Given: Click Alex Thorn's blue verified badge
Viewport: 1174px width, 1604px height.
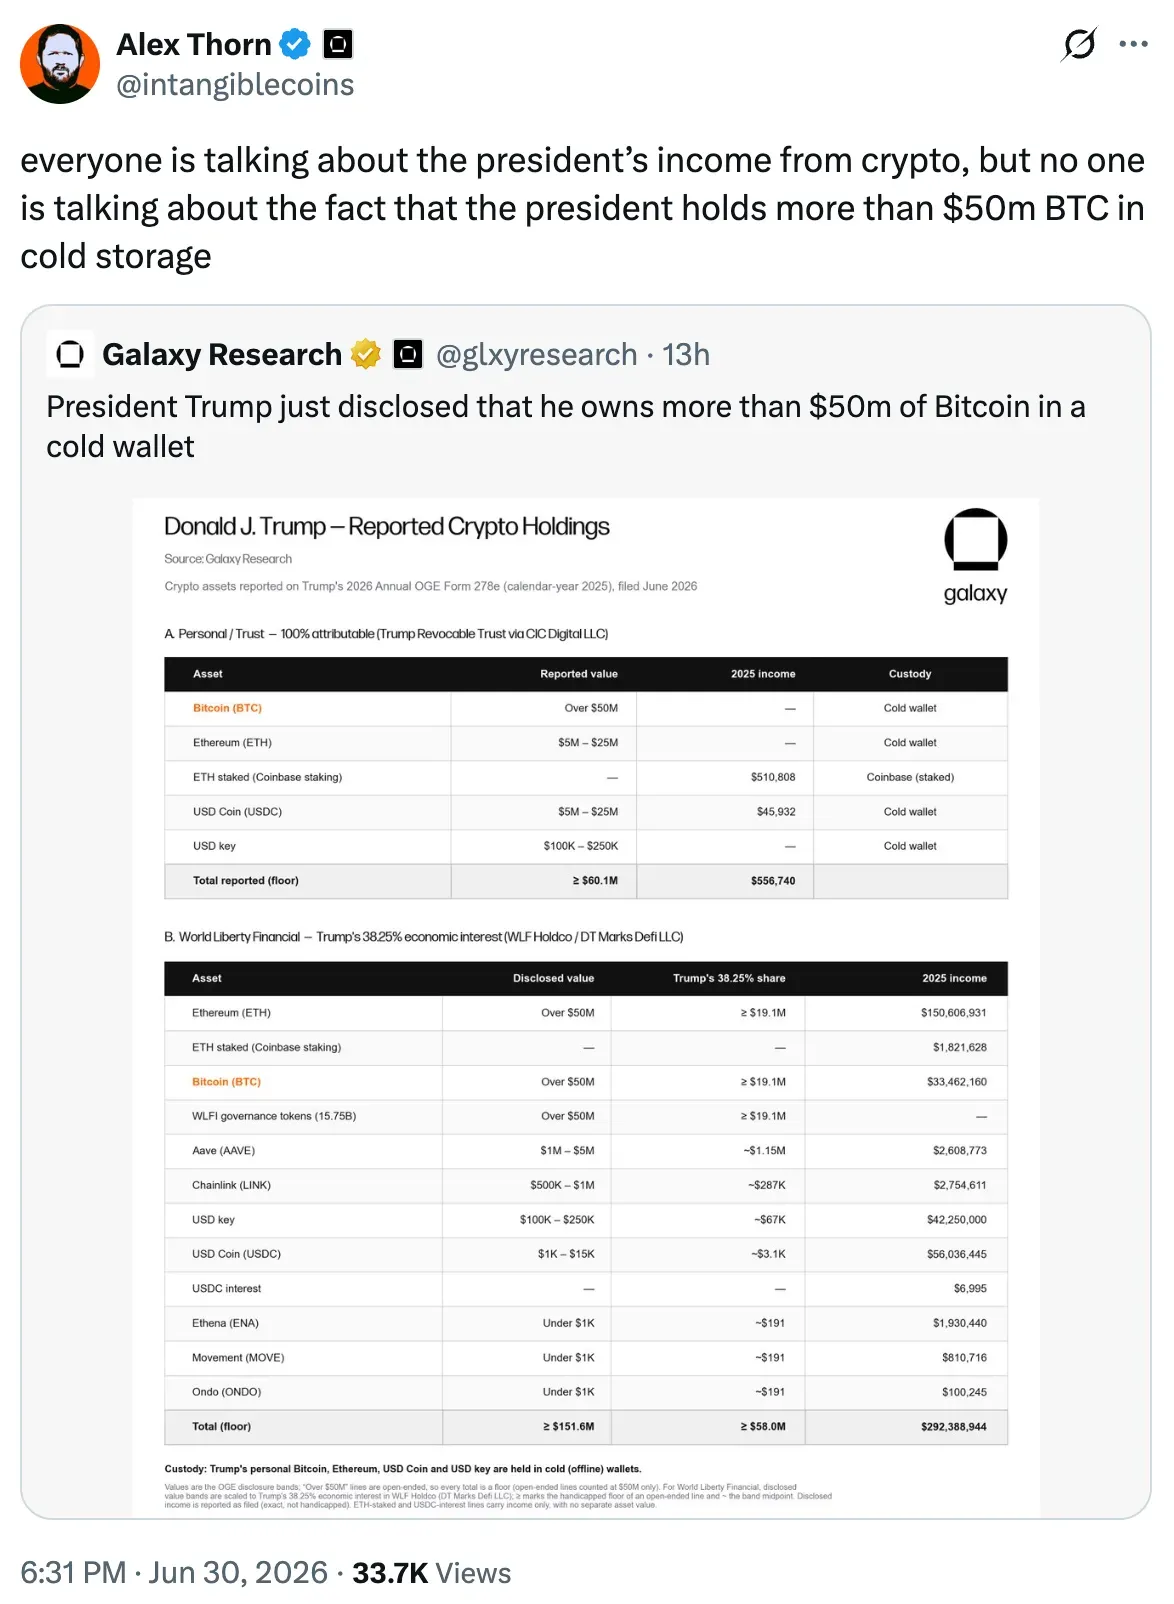Looking at the screenshot, I should [x=295, y=44].
